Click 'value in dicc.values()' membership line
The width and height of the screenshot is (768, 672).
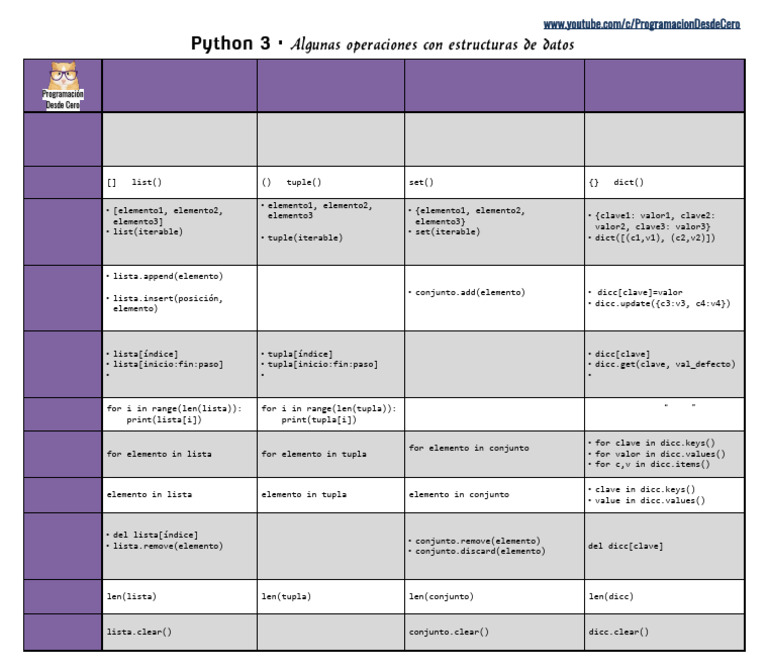(x=650, y=501)
